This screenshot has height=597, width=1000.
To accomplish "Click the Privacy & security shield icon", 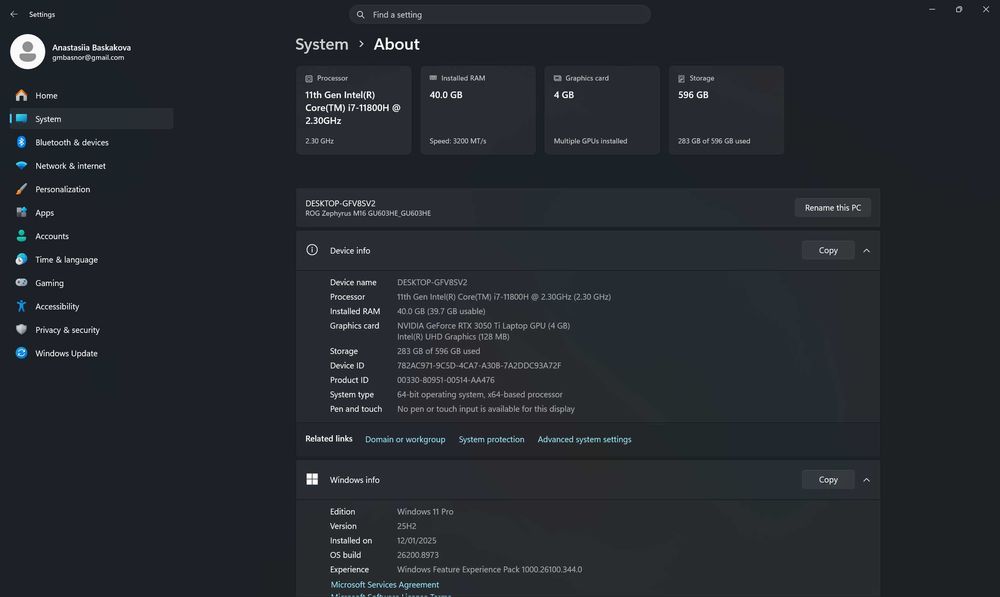I will pyautogui.click(x=22, y=330).
